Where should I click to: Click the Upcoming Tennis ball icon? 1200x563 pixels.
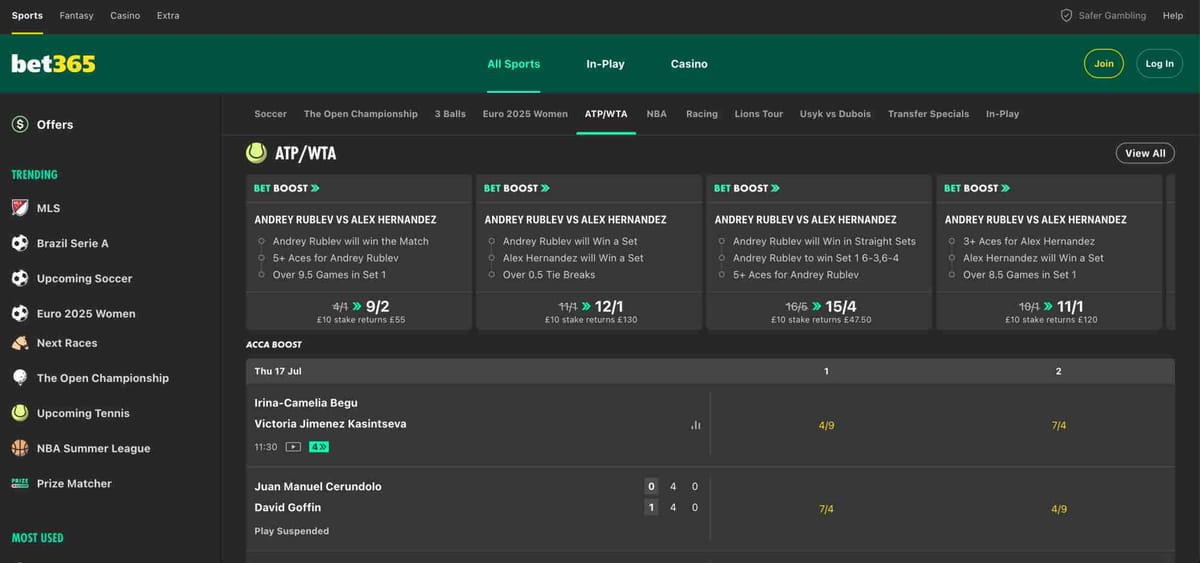click(20, 413)
